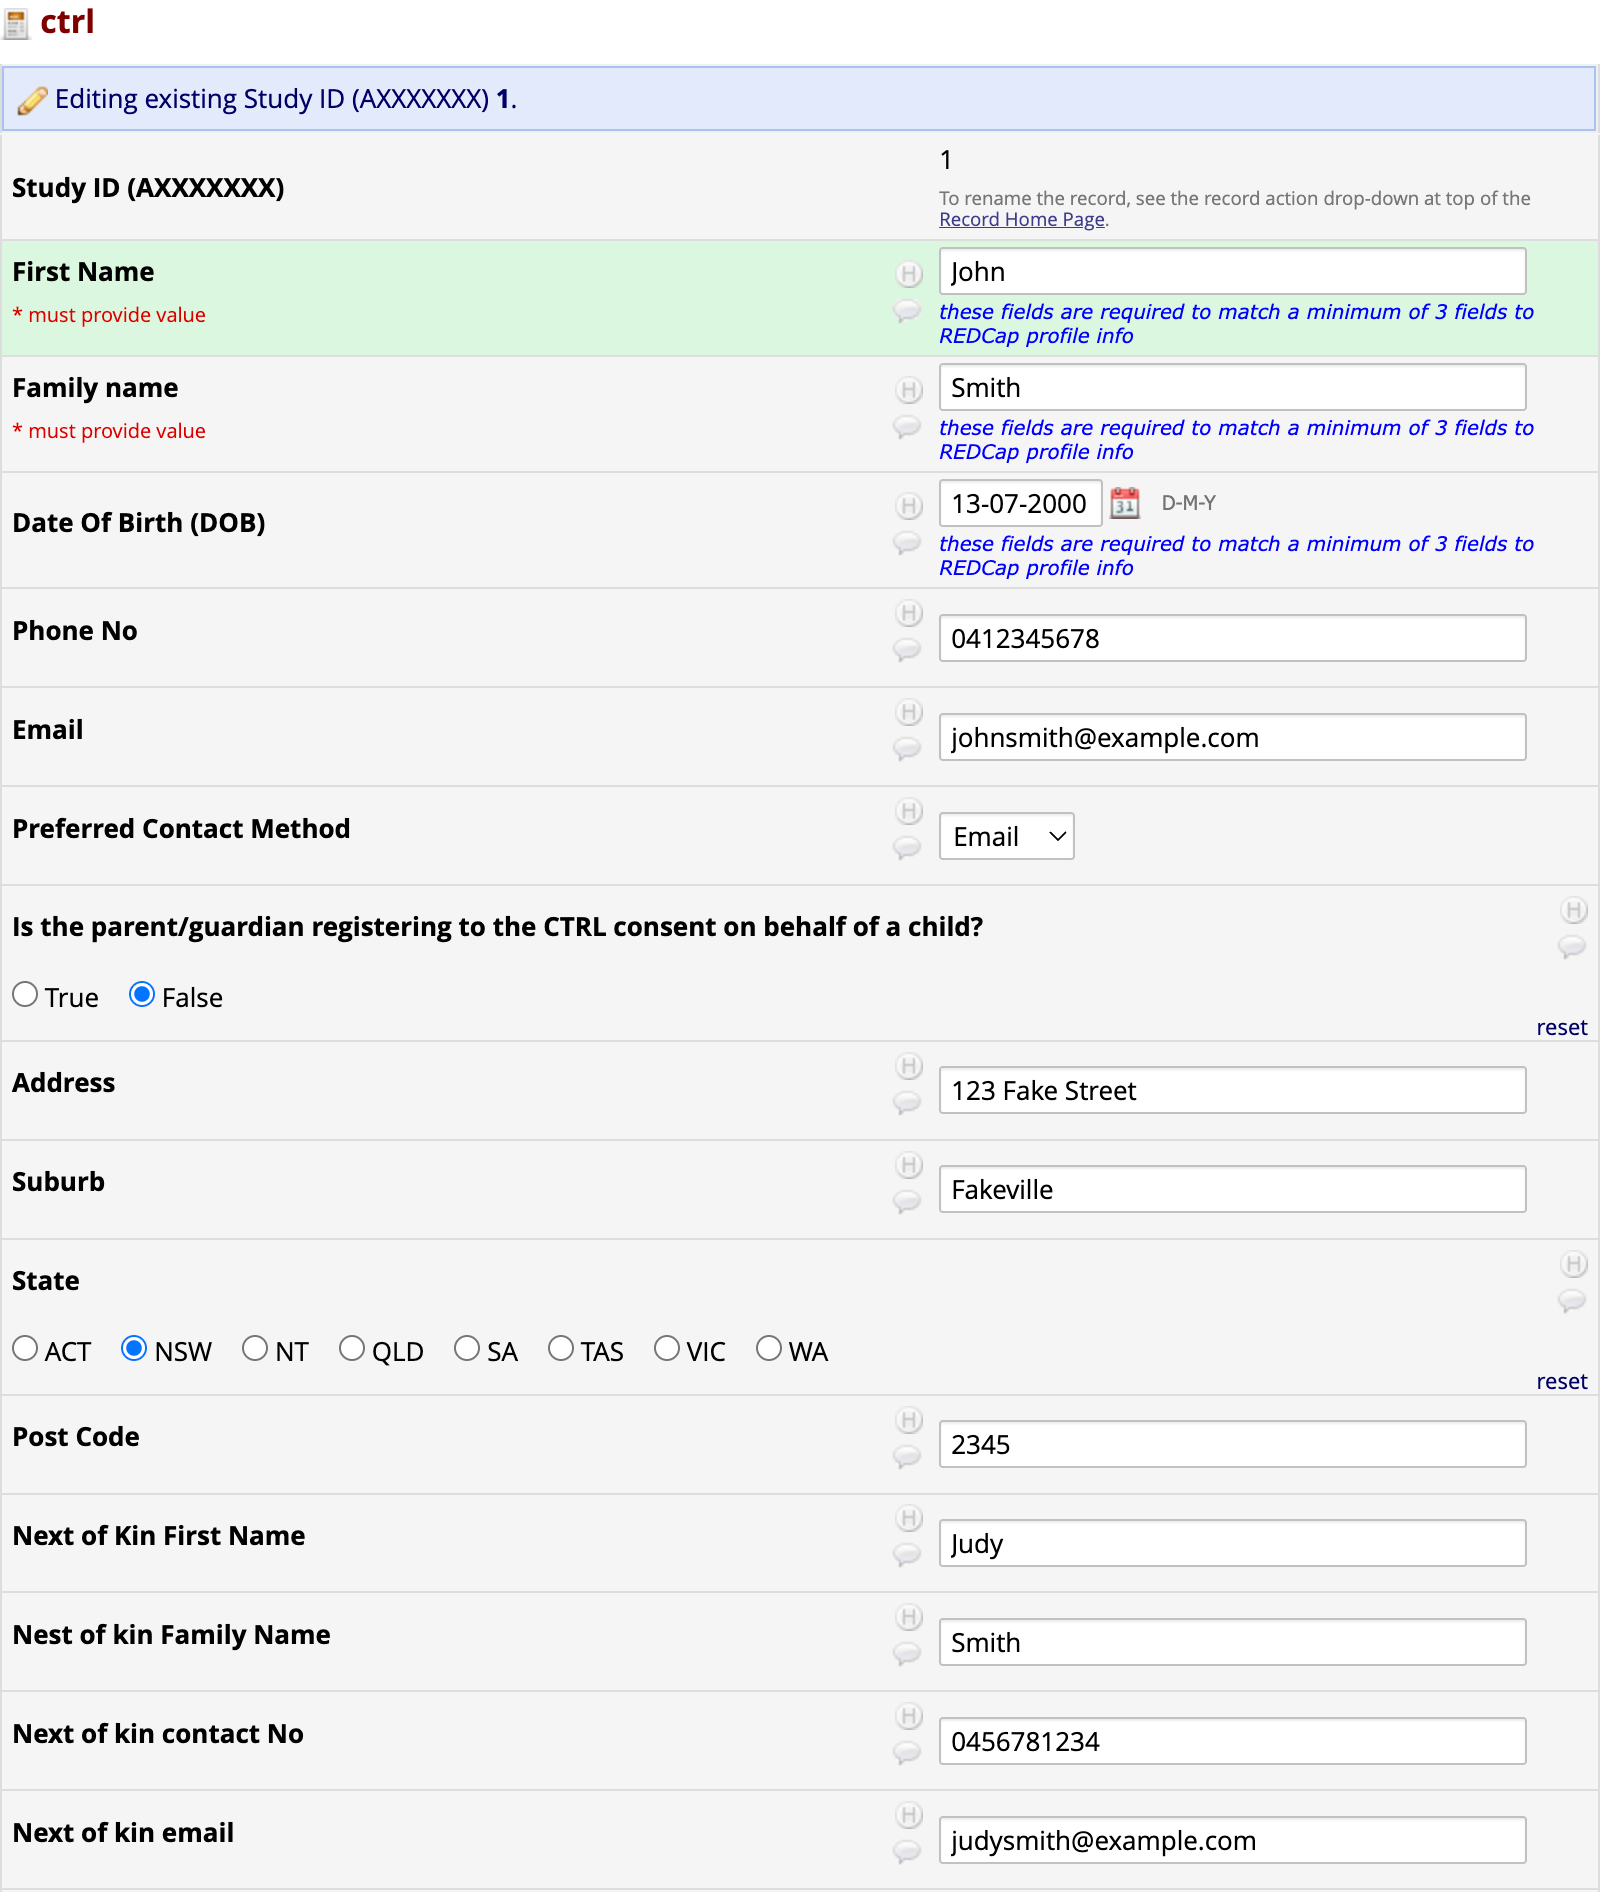This screenshot has height=1892, width=1600.
Task: Click the history icon for State field
Action: [x=1573, y=1265]
